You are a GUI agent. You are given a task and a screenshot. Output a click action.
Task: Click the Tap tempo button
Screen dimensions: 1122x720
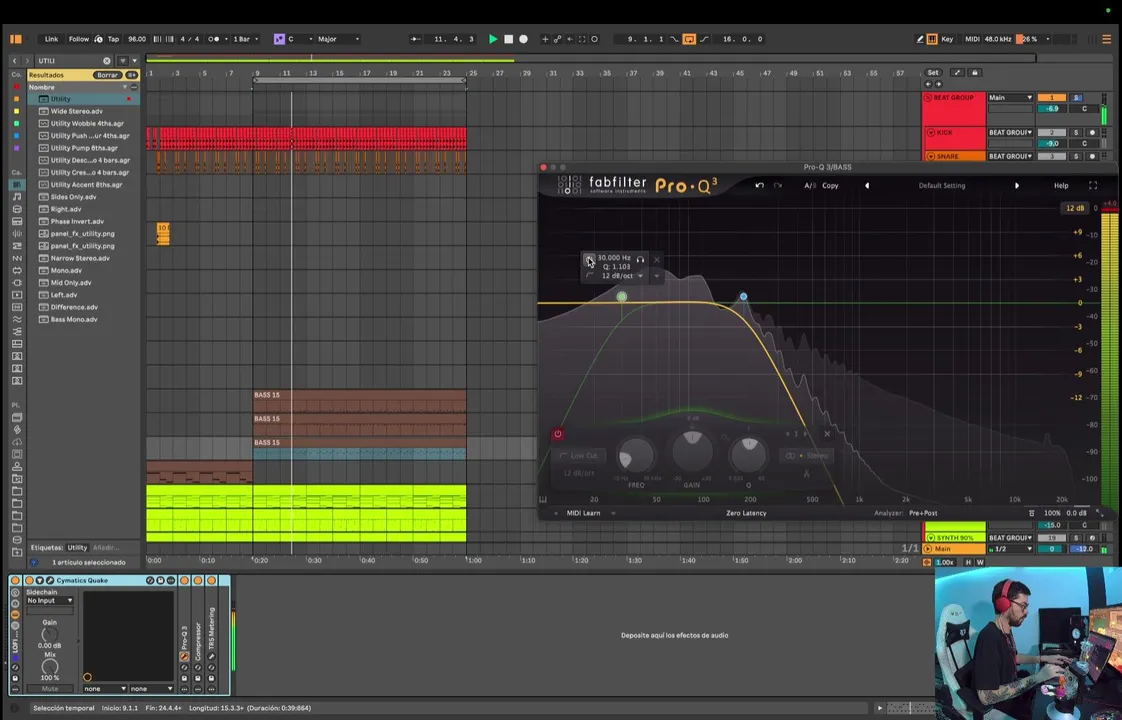113,39
